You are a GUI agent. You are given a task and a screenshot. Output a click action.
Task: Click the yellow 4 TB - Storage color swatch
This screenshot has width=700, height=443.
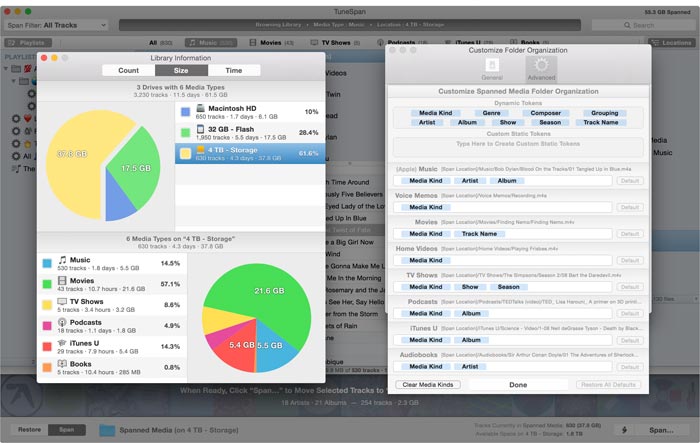click(x=185, y=154)
